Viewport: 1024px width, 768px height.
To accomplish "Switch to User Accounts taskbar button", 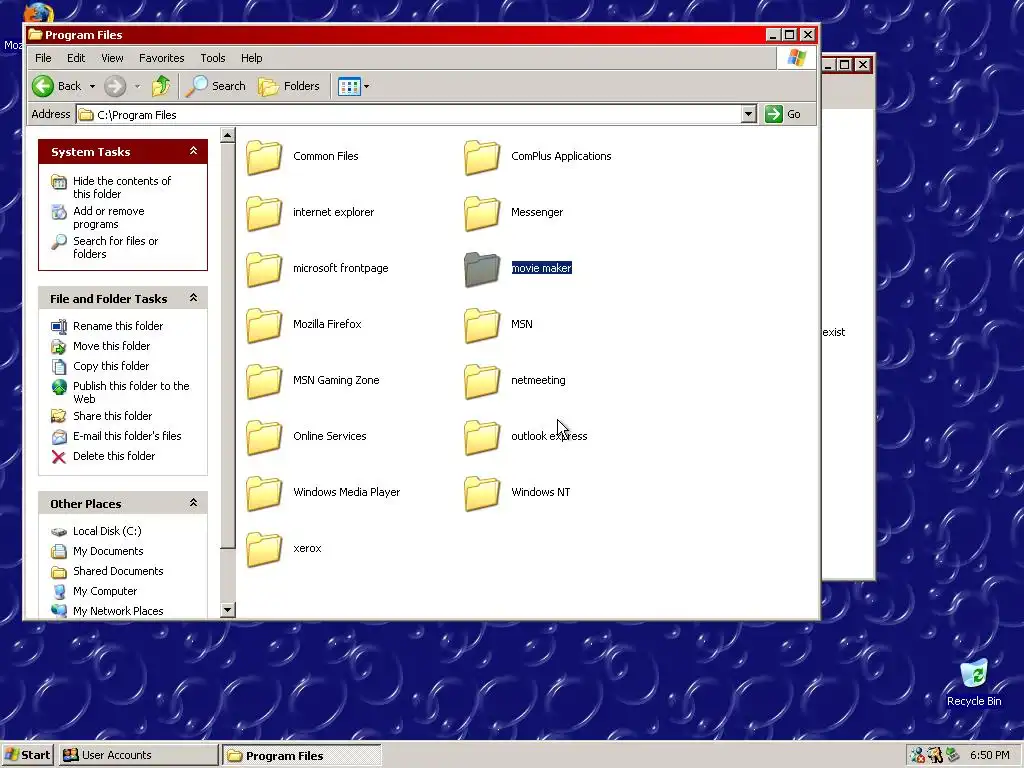I will 138,755.
